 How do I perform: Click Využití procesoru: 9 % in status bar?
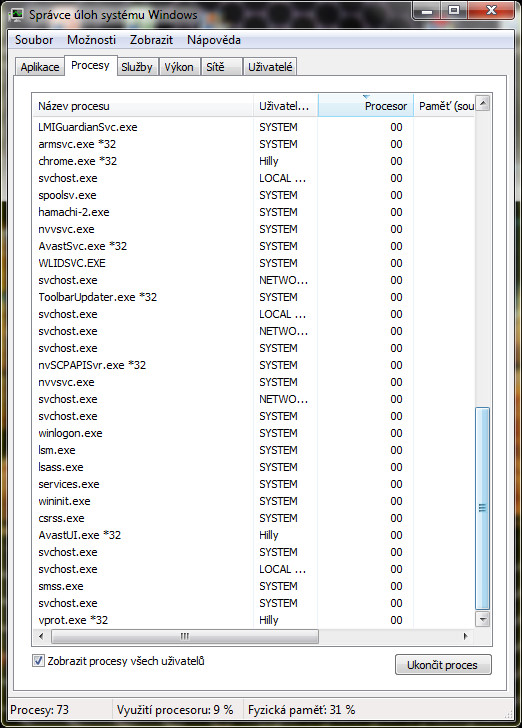point(175,709)
